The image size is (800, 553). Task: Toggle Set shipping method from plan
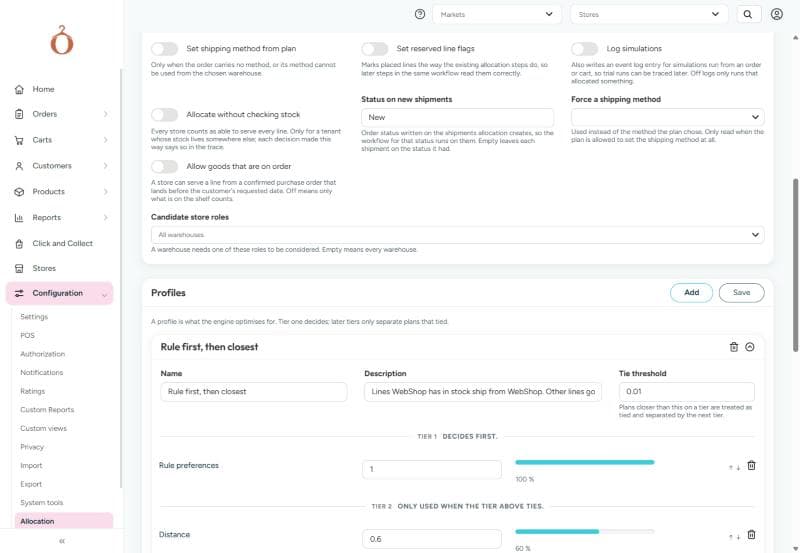[164, 49]
